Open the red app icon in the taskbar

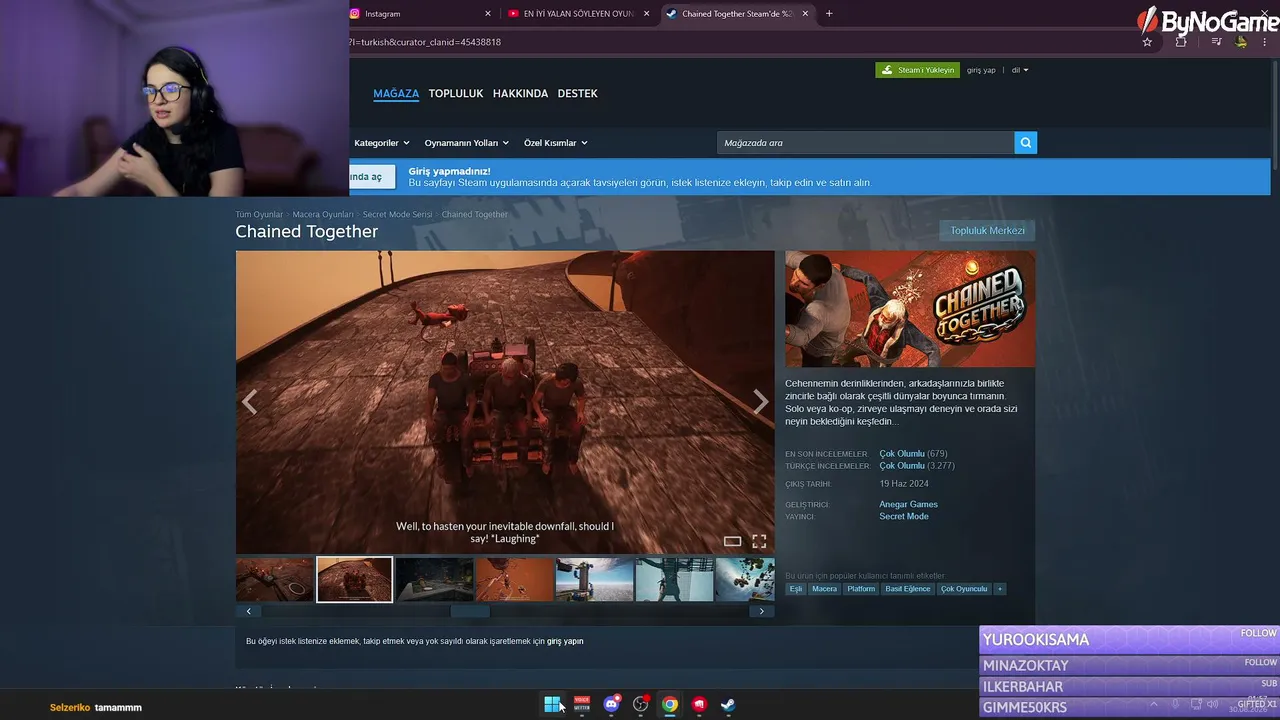699,704
